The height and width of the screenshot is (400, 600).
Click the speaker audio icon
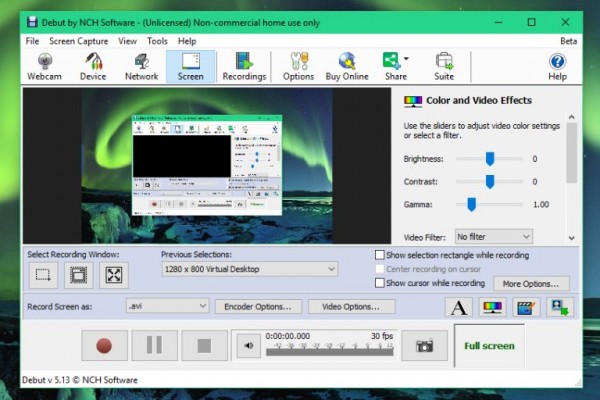click(248, 346)
